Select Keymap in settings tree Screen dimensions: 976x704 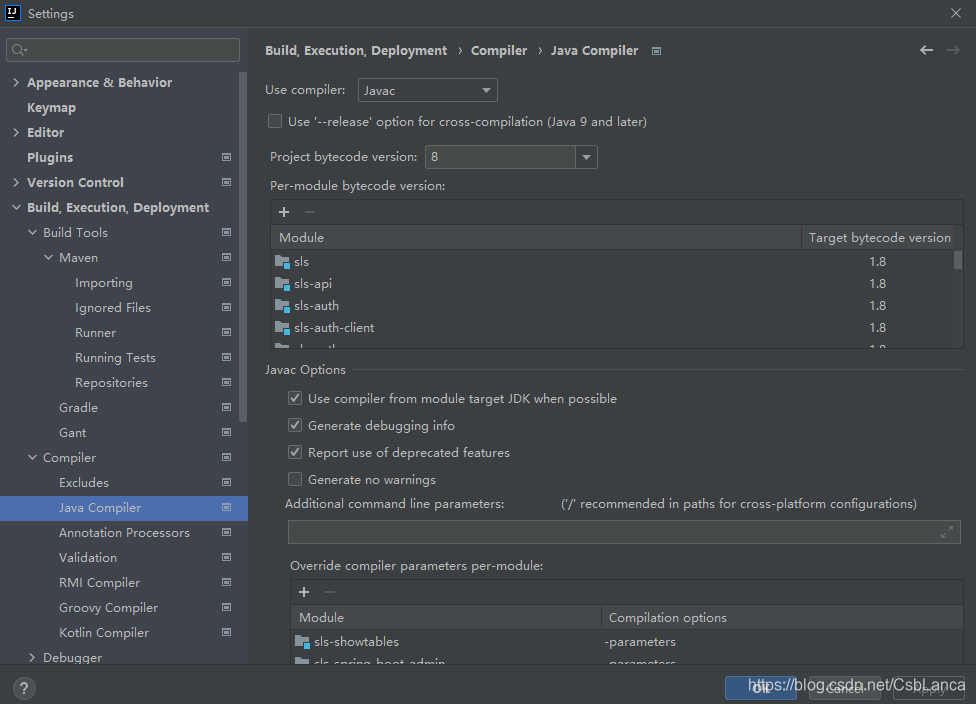(x=51, y=108)
